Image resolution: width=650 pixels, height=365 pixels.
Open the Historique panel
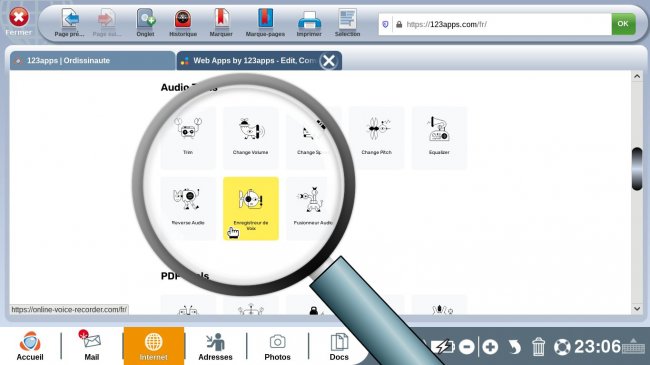click(183, 23)
